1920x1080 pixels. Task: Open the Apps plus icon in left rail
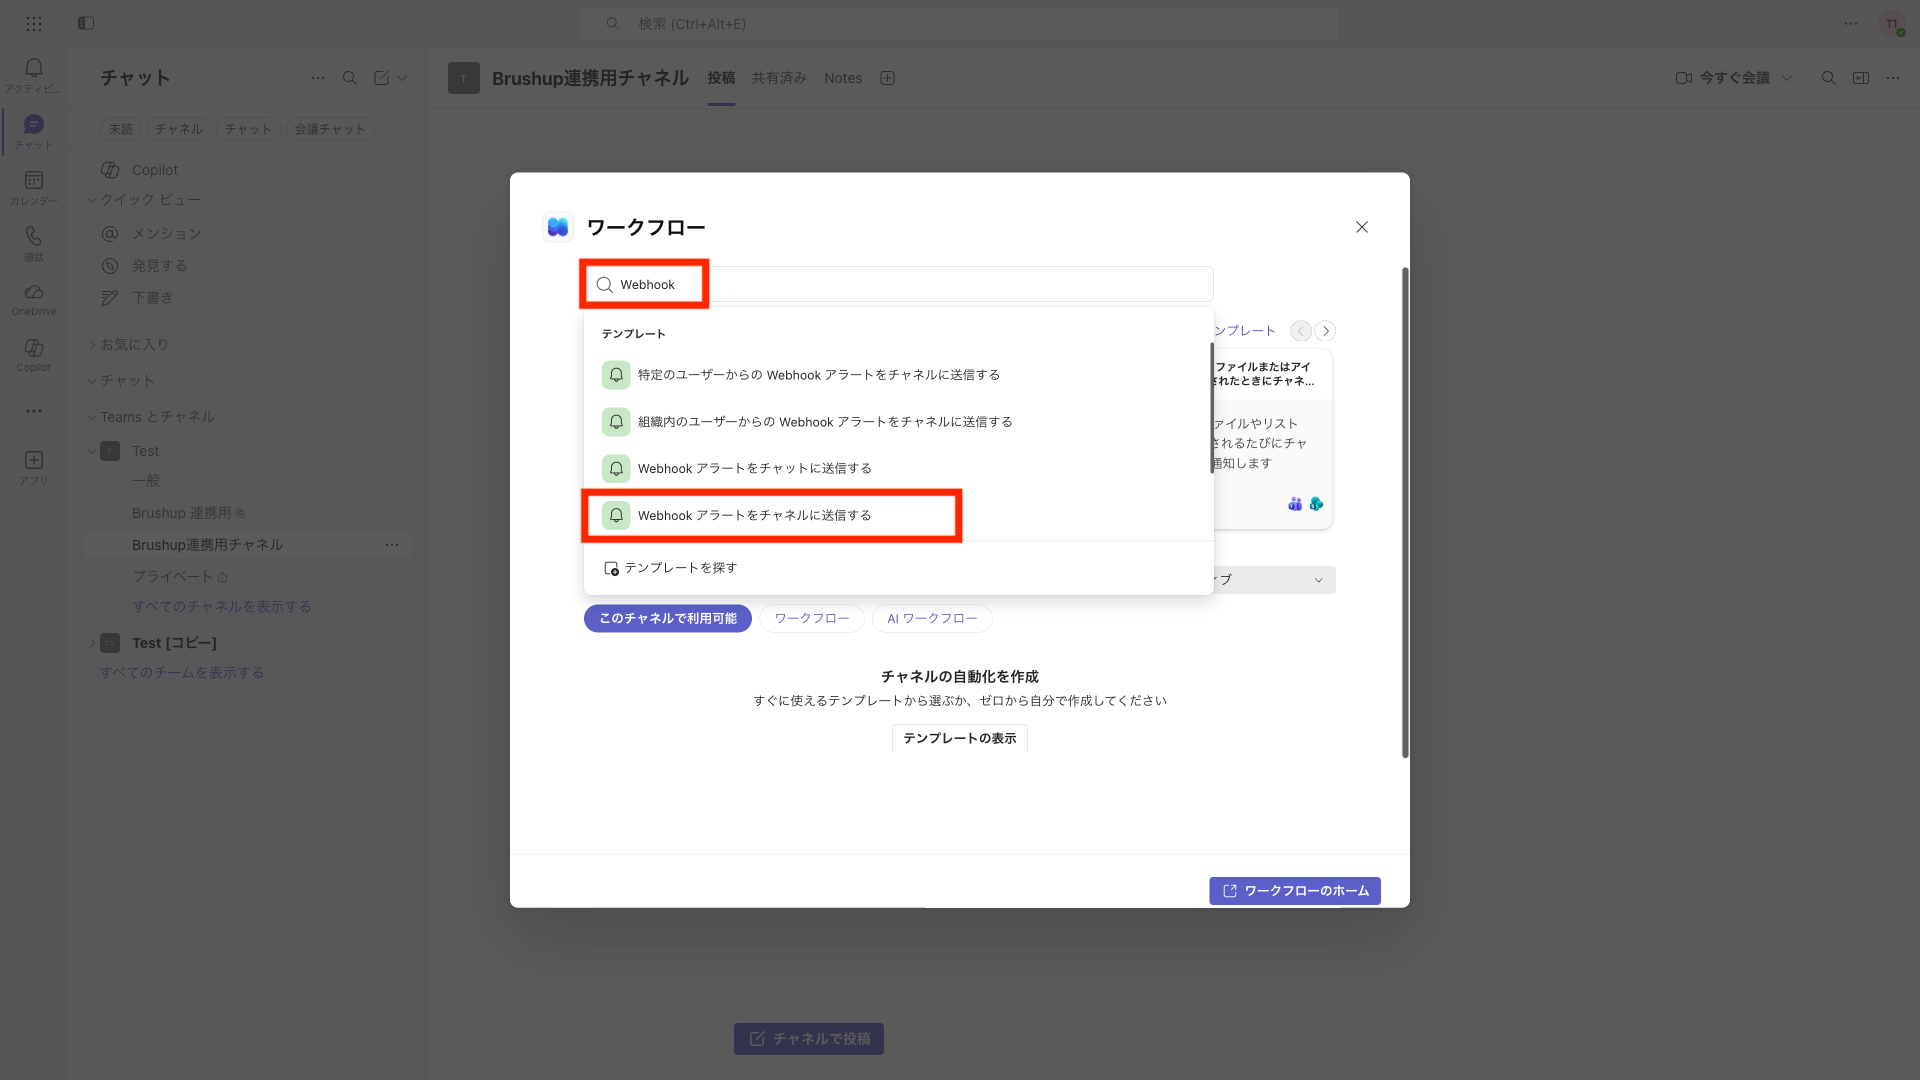point(34,467)
